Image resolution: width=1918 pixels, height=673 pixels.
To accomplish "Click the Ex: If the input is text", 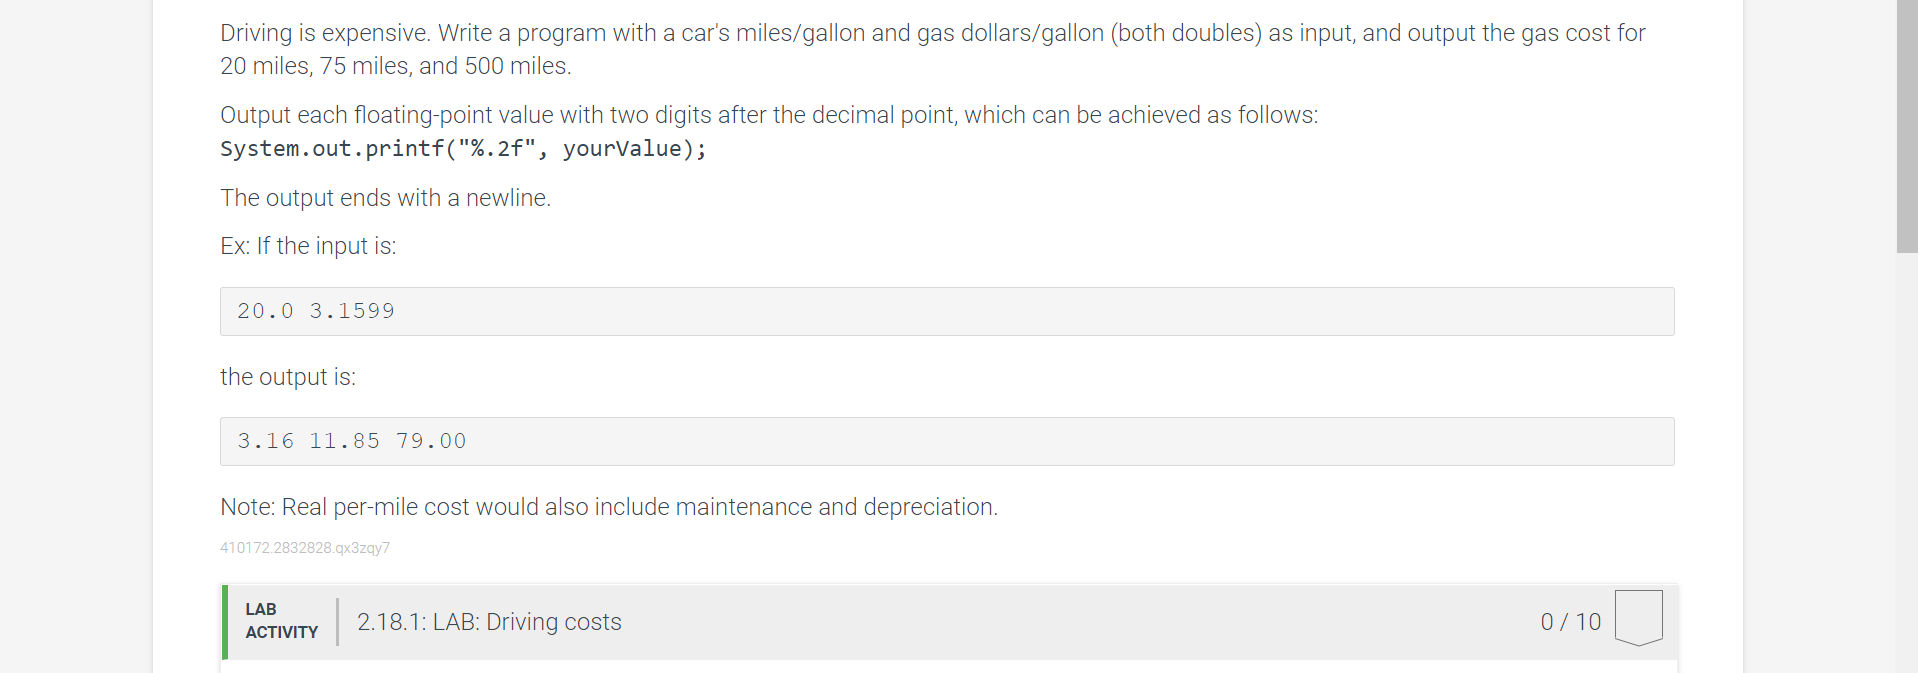I will point(307,246).
